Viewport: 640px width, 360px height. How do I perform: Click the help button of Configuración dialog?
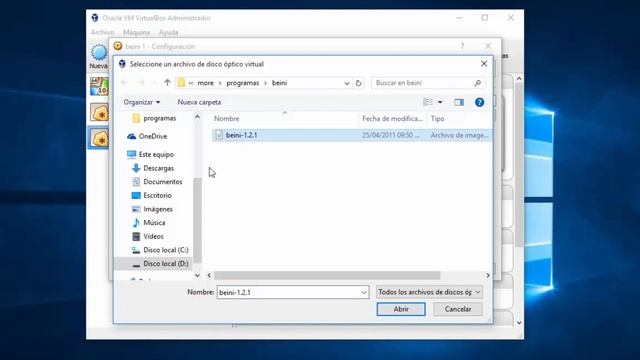(462, 46)
